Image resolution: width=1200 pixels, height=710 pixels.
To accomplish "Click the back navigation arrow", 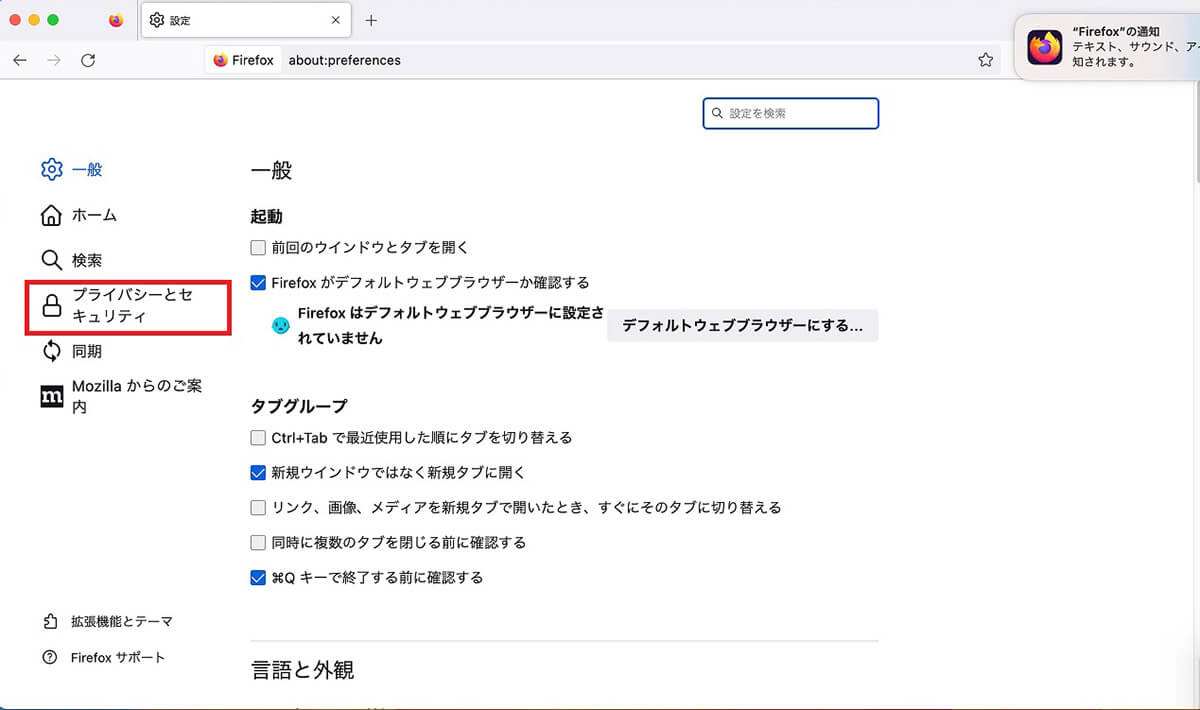I will (20, 60).
